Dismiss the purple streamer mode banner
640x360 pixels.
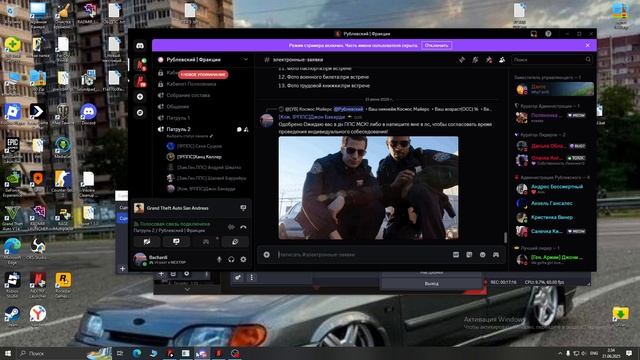click(x=587, y=45)
